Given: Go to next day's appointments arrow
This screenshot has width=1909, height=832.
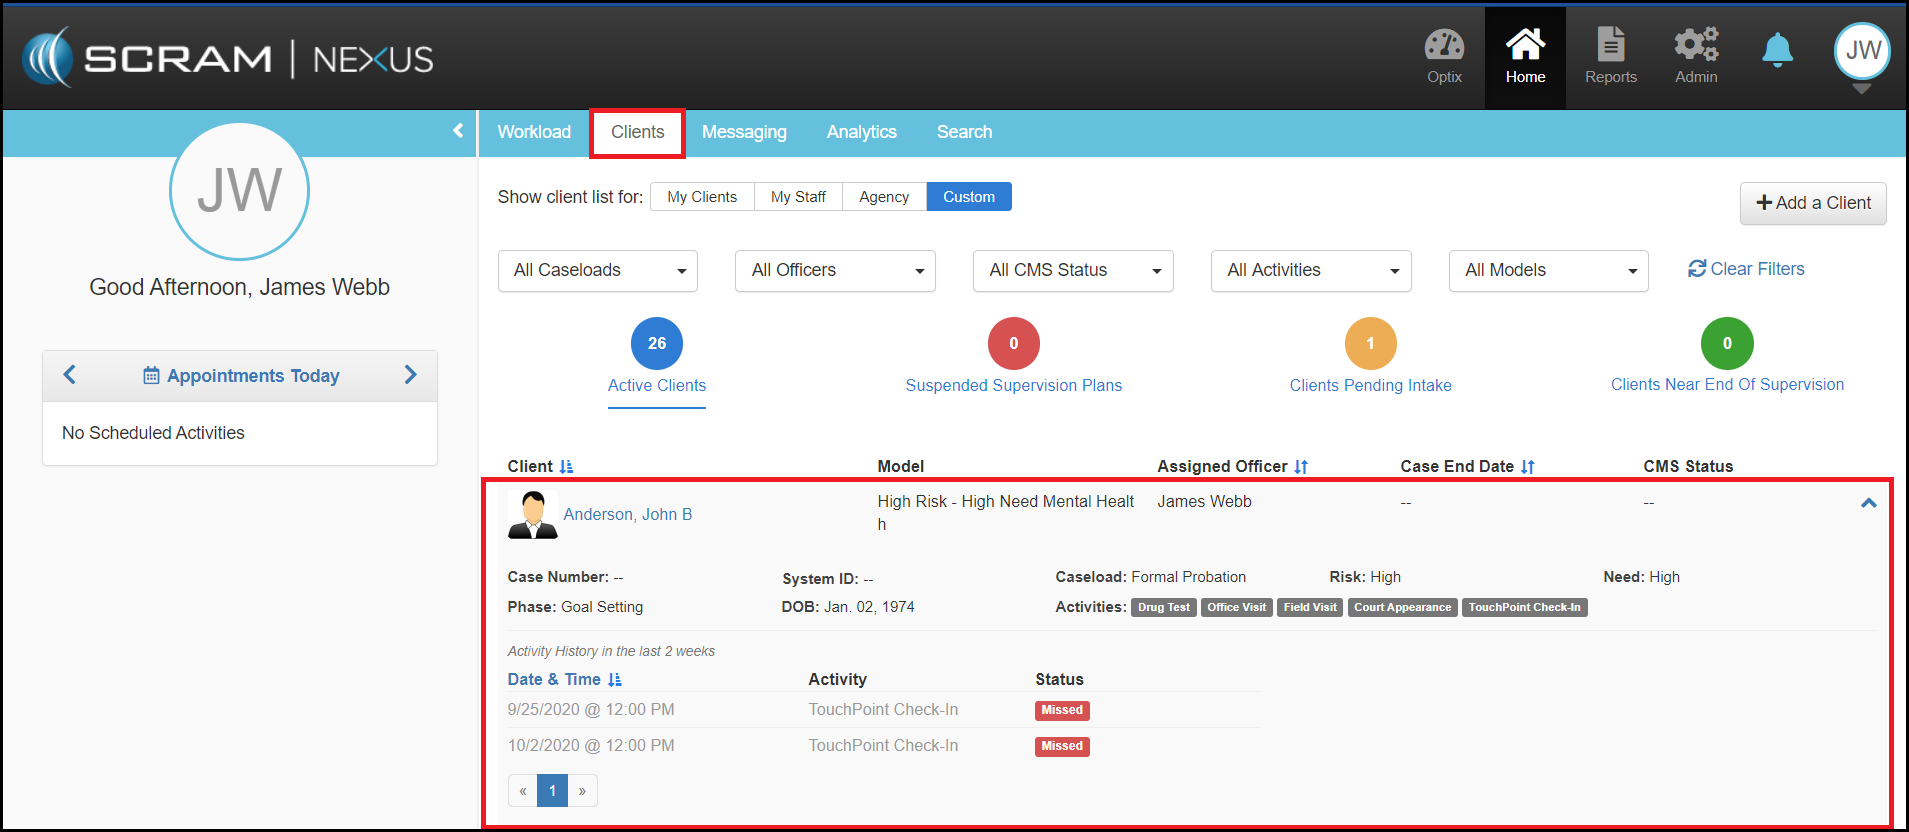Looking at the screenshot, I should point(410,375).
